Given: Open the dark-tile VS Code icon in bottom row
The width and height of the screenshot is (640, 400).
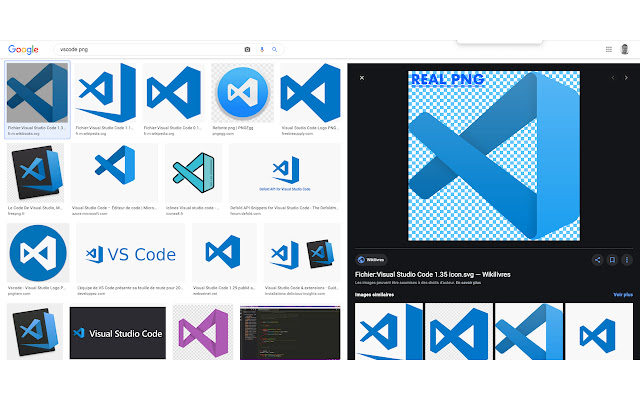Looking at the screenshot, I should coord(35,331).
